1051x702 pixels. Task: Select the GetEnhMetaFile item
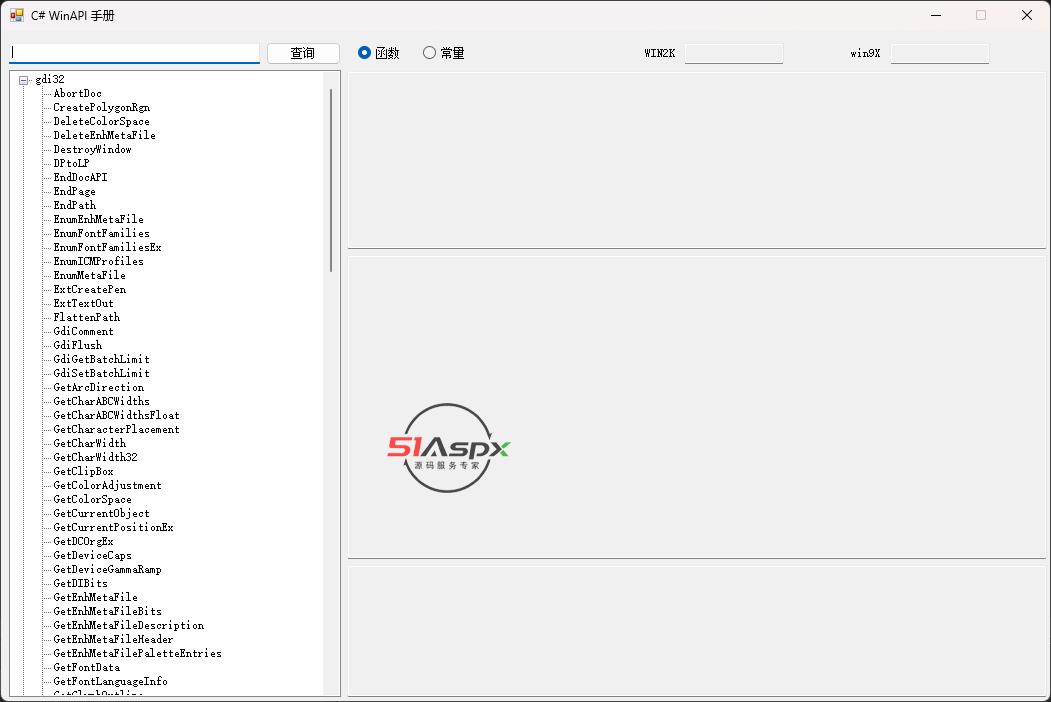(x=95, y=597)
